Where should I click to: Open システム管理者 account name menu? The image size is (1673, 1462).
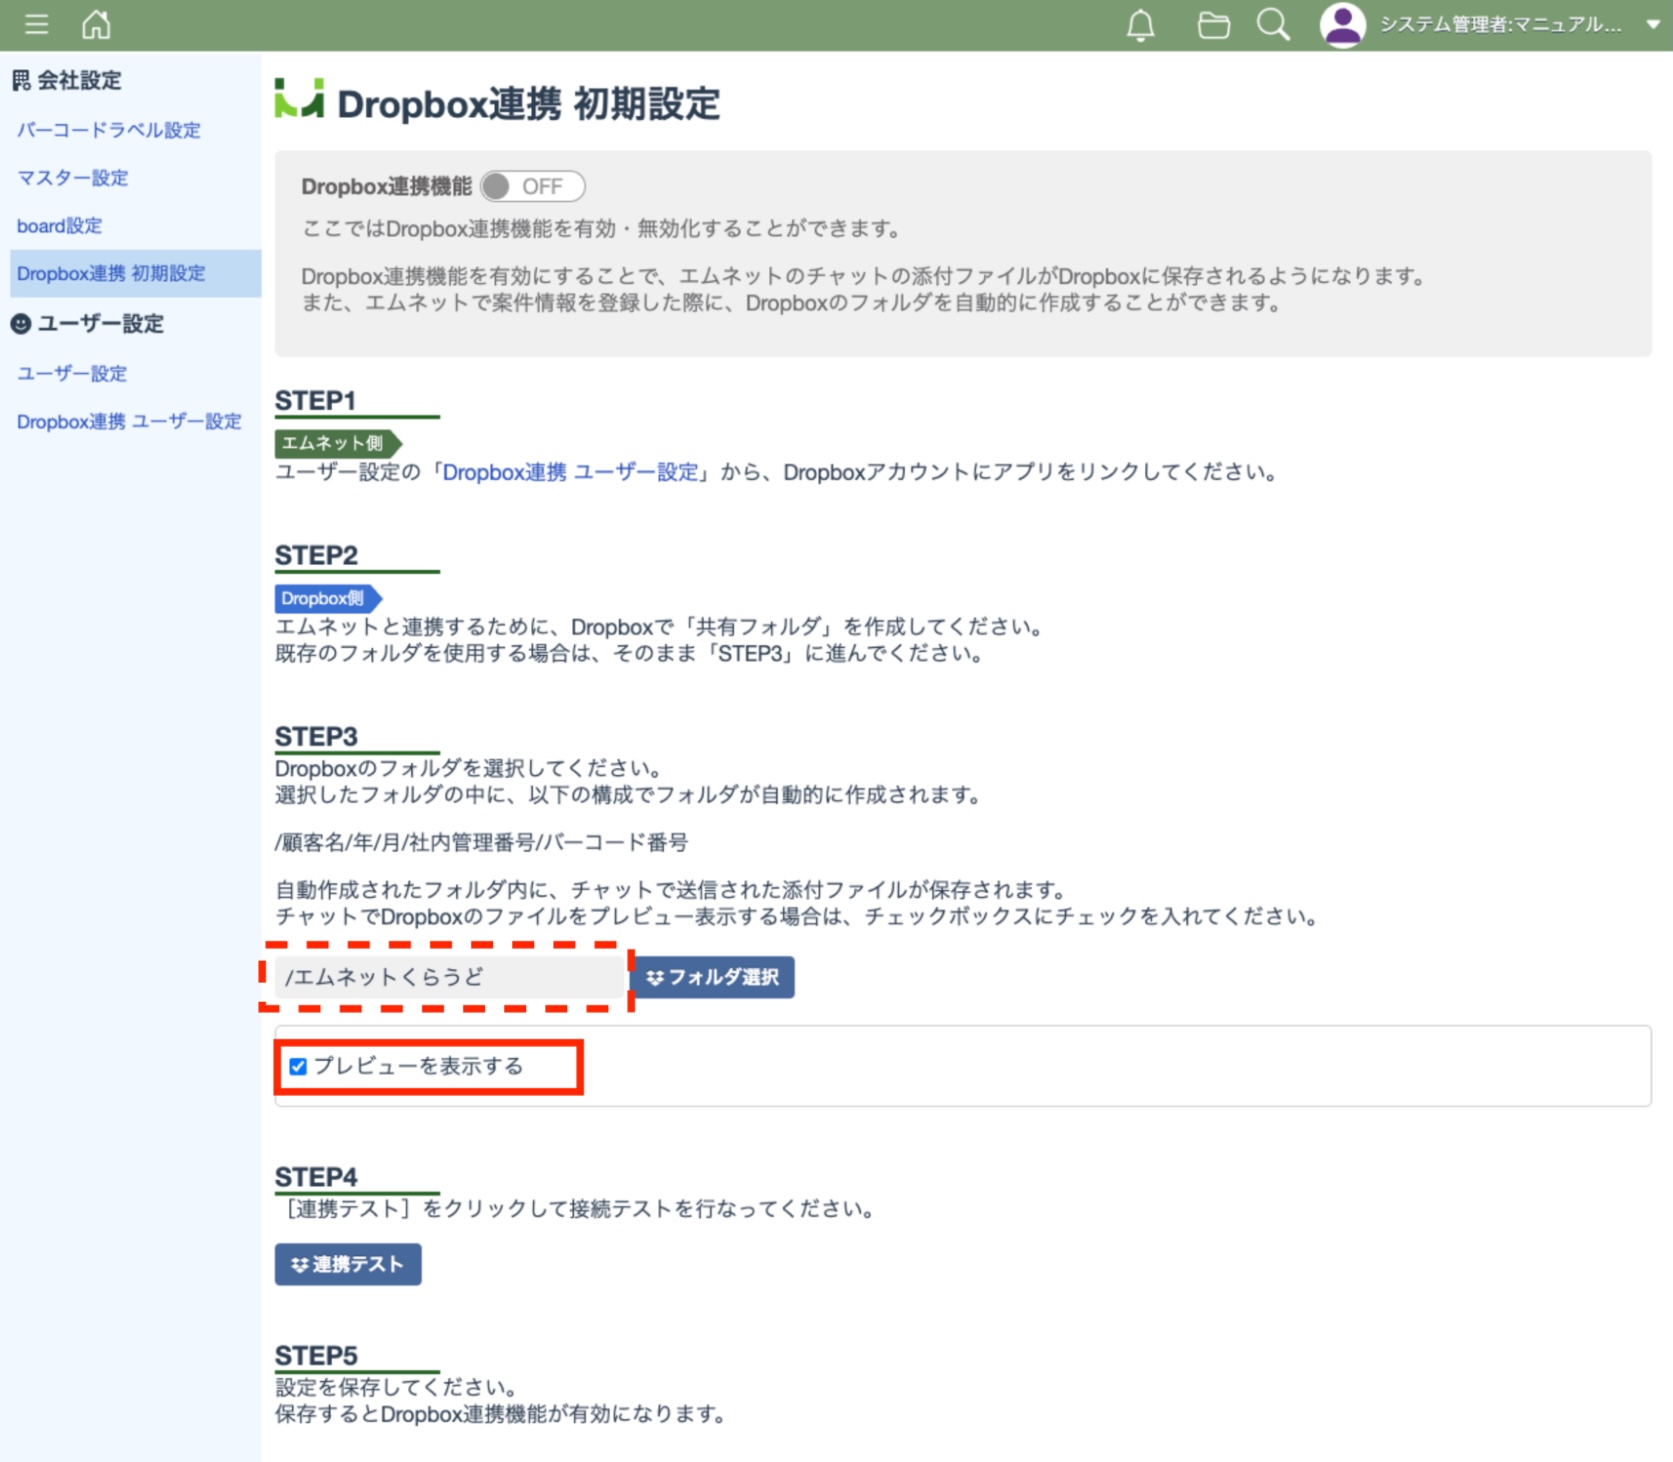coord(1500,25)
